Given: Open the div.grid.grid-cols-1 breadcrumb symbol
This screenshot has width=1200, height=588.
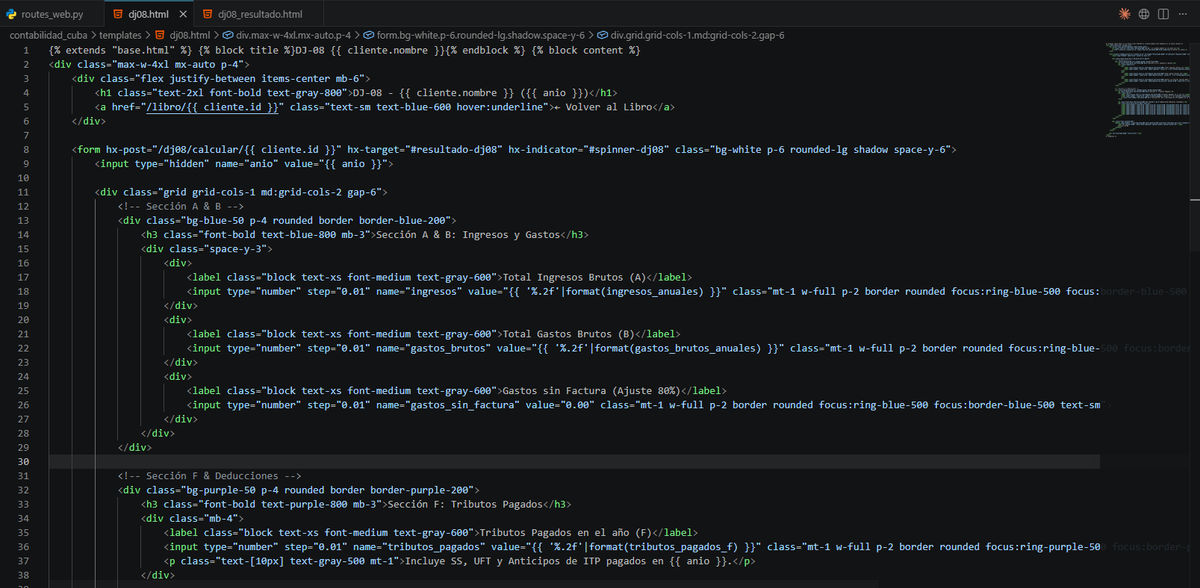Looking at the screenshot, I should [x=688, y=35].
